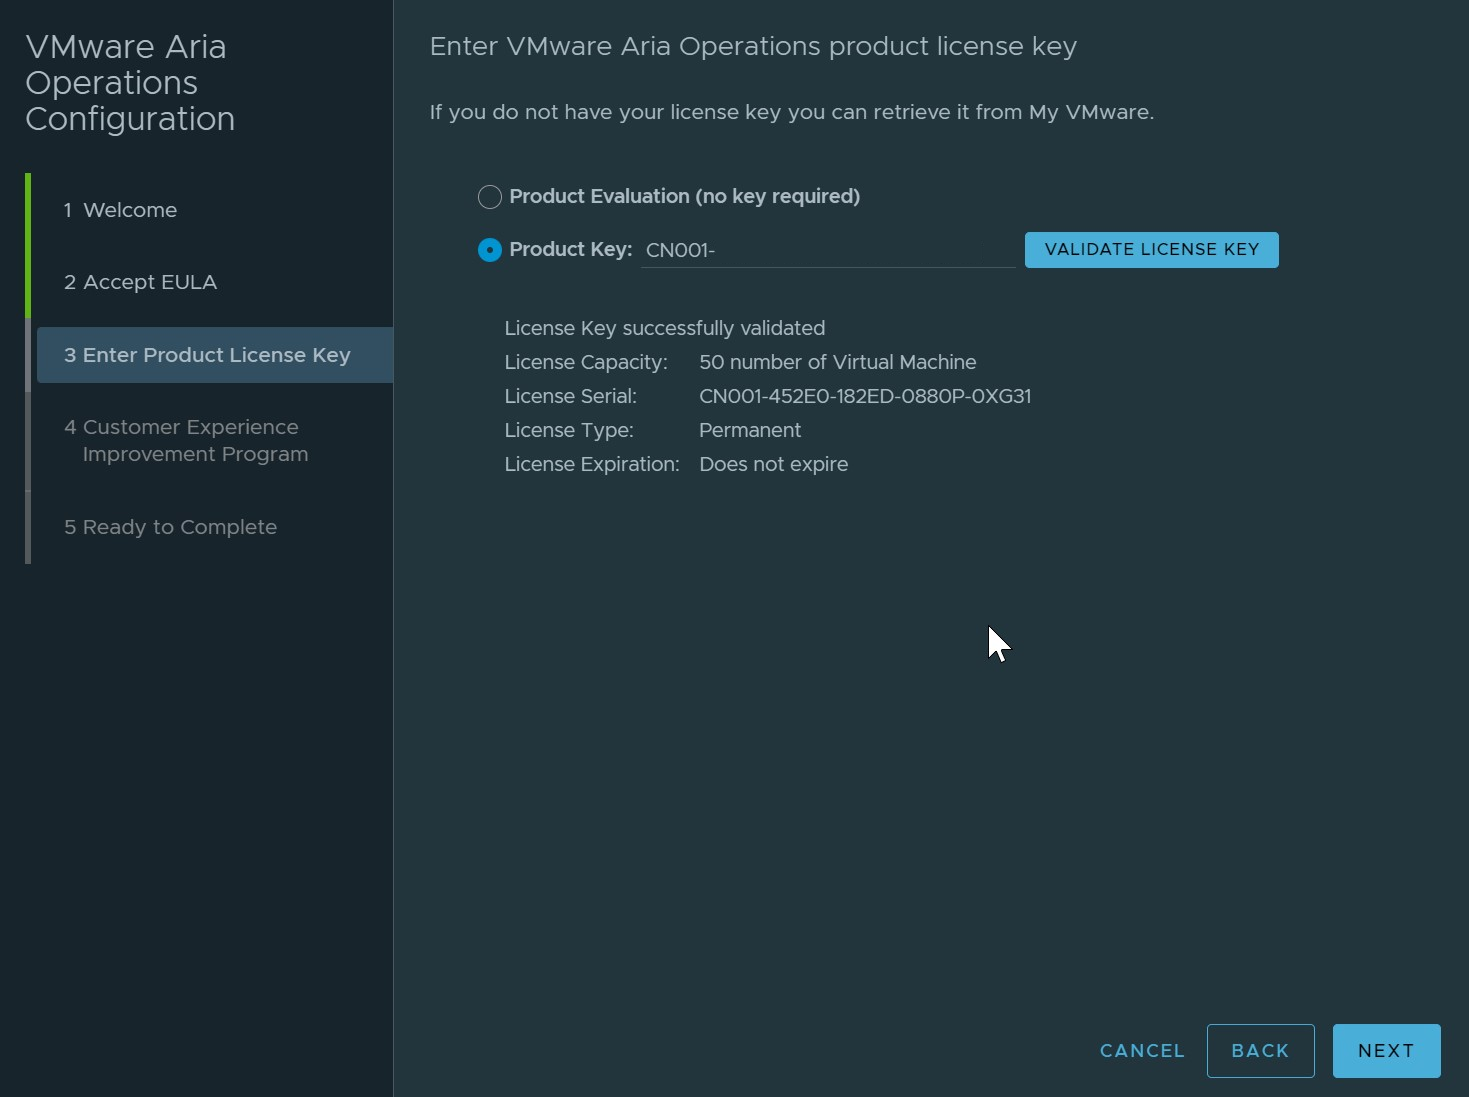Click license serial CN001-452E0-182ED-0880P-0XG31
This screenshot has height=1097, width=1469.
[x=865, y=396]
